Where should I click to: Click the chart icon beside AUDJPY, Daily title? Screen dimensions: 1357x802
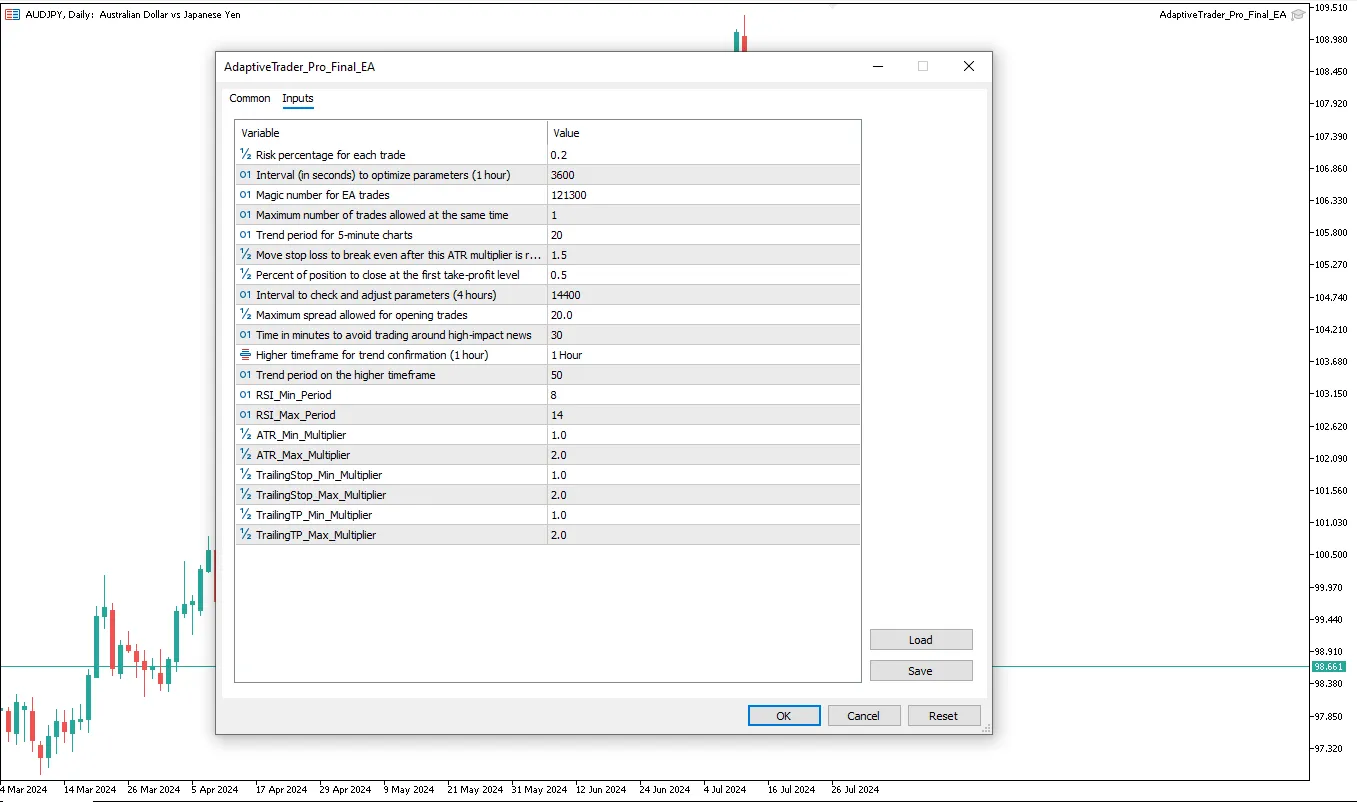point(11,14)
